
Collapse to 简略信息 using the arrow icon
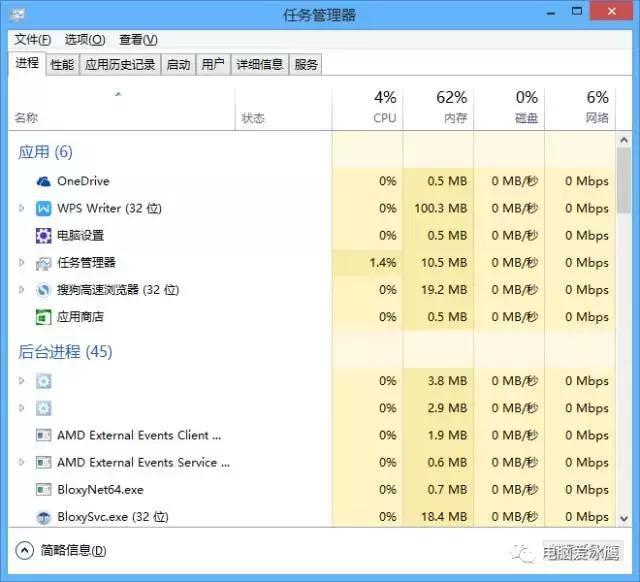point(24,551)
